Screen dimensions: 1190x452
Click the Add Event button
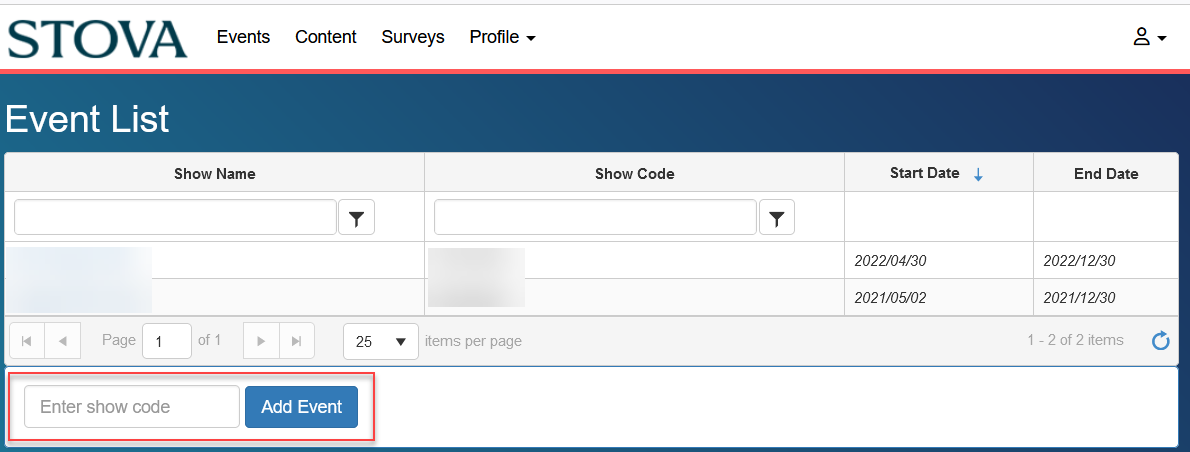[301, 406]
